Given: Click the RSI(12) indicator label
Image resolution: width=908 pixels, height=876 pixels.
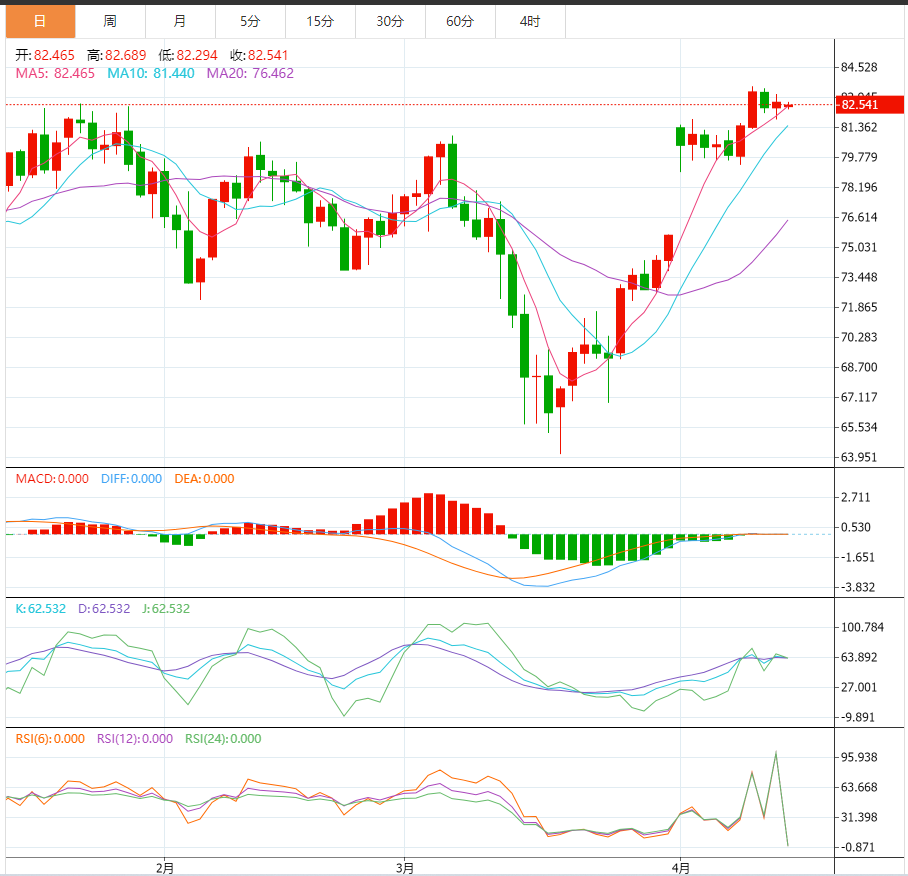Looking at the screenshot, I should click(x=134, y=739).
